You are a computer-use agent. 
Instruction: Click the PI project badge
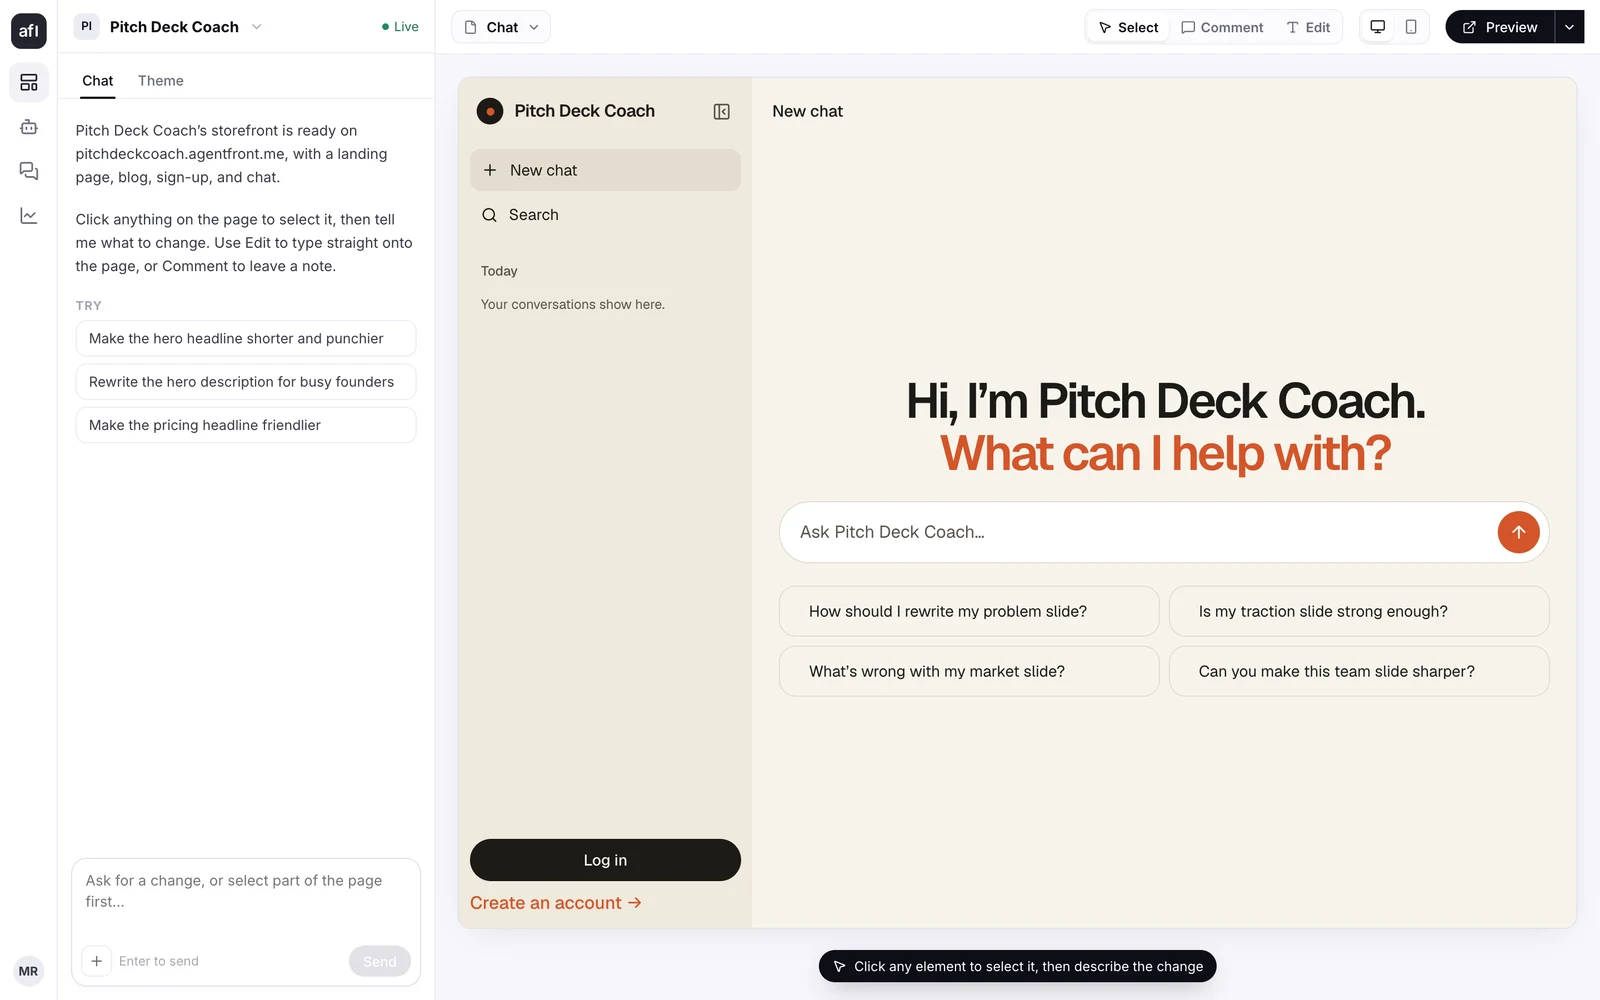point(86,27)
